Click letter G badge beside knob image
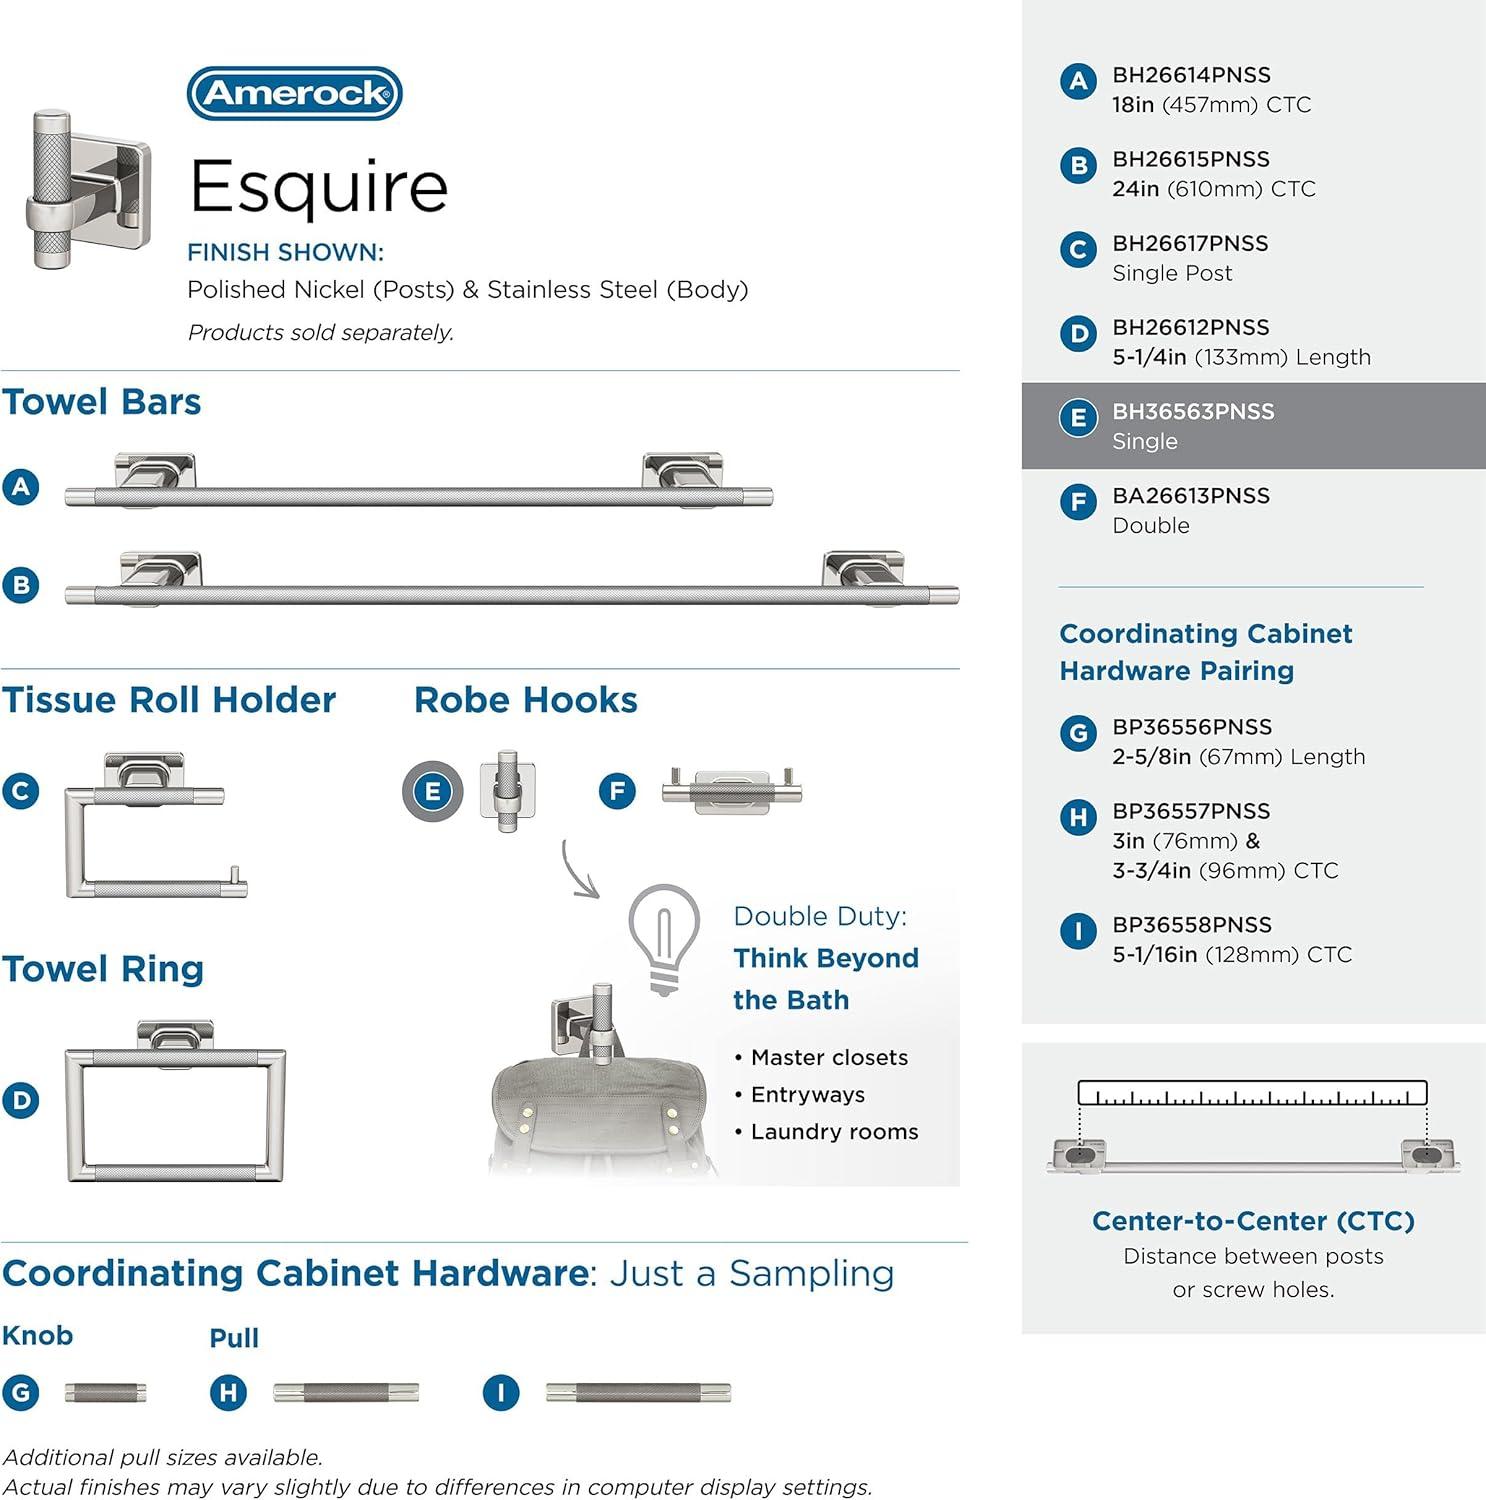Screen dimensions: 1486x1500 click(21, 1392)
